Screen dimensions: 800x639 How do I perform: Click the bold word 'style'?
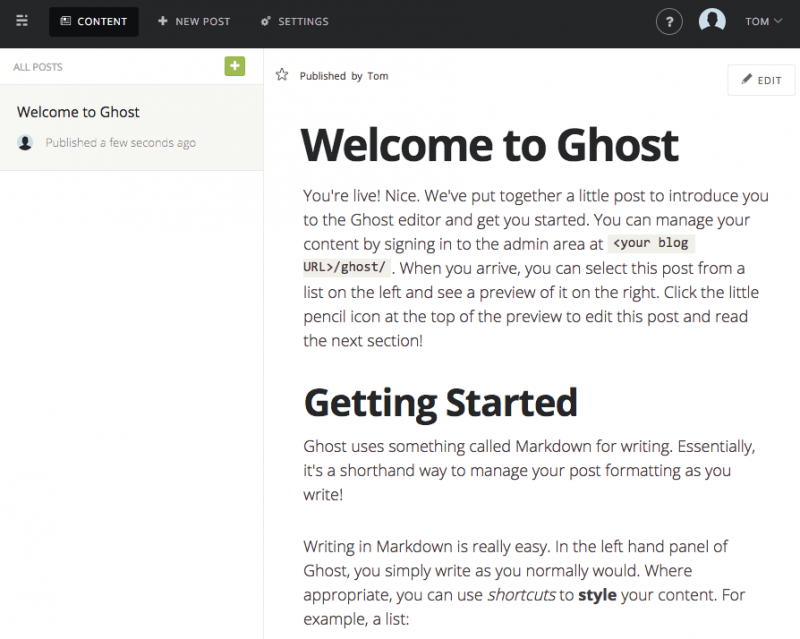click(597, 595)
